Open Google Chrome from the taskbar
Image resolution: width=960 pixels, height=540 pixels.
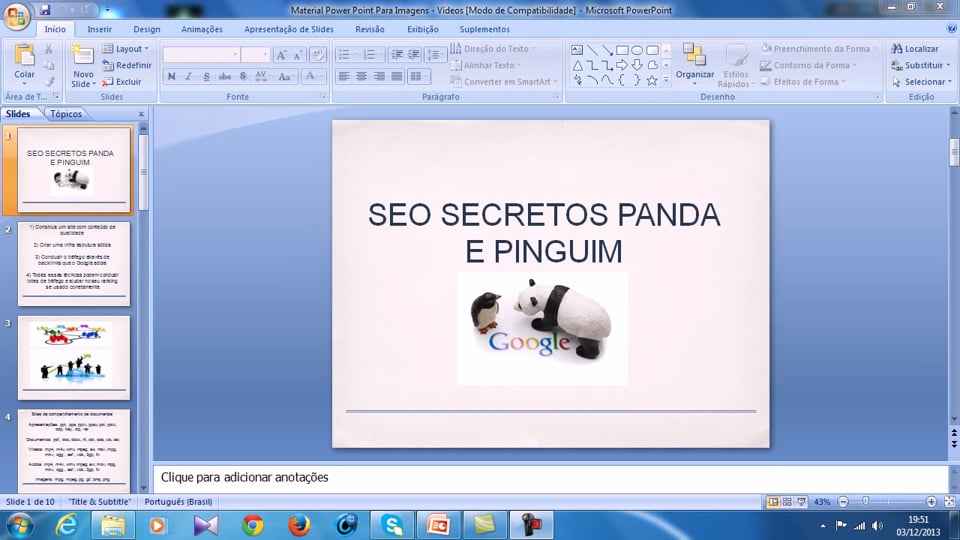[x=252, y=525]
